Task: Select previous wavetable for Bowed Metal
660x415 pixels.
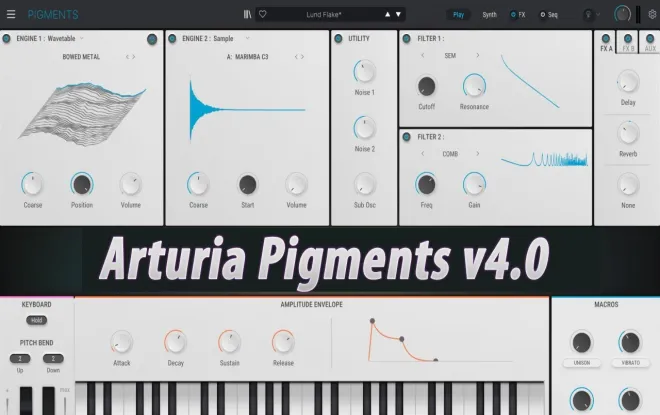Action: click(x=127, y=57)
